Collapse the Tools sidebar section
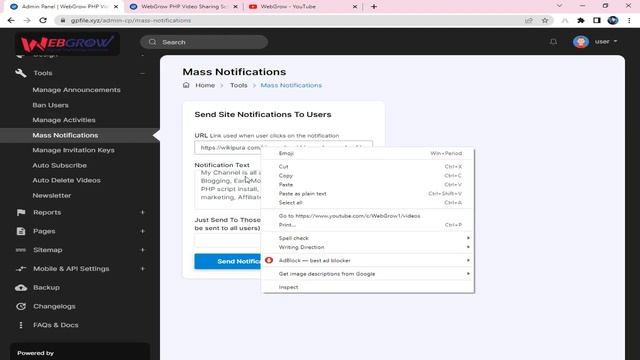This screenshot has height=360, width=640. 142,73
